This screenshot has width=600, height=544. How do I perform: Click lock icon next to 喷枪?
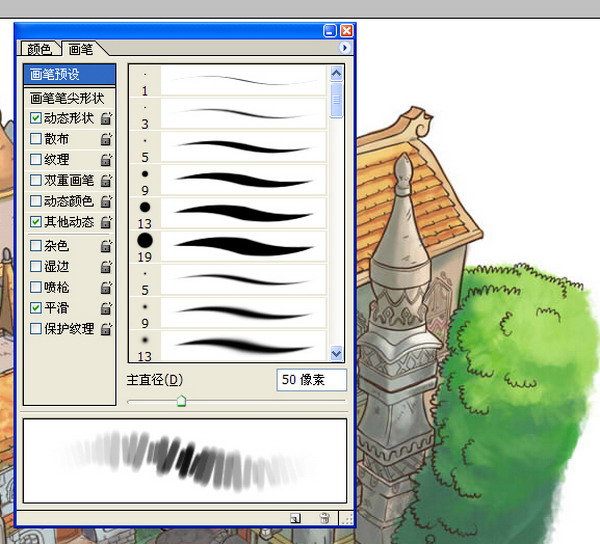(106, 287)
